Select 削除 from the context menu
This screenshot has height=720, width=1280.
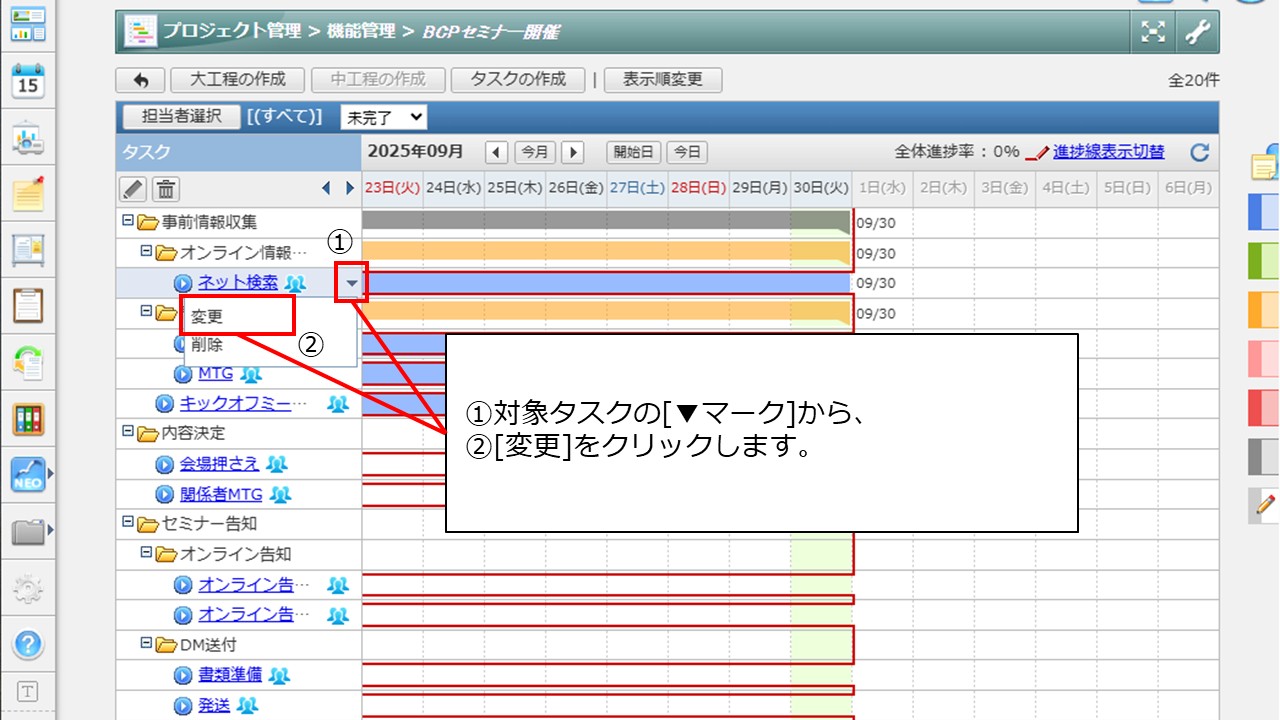(x=208, y=345)
